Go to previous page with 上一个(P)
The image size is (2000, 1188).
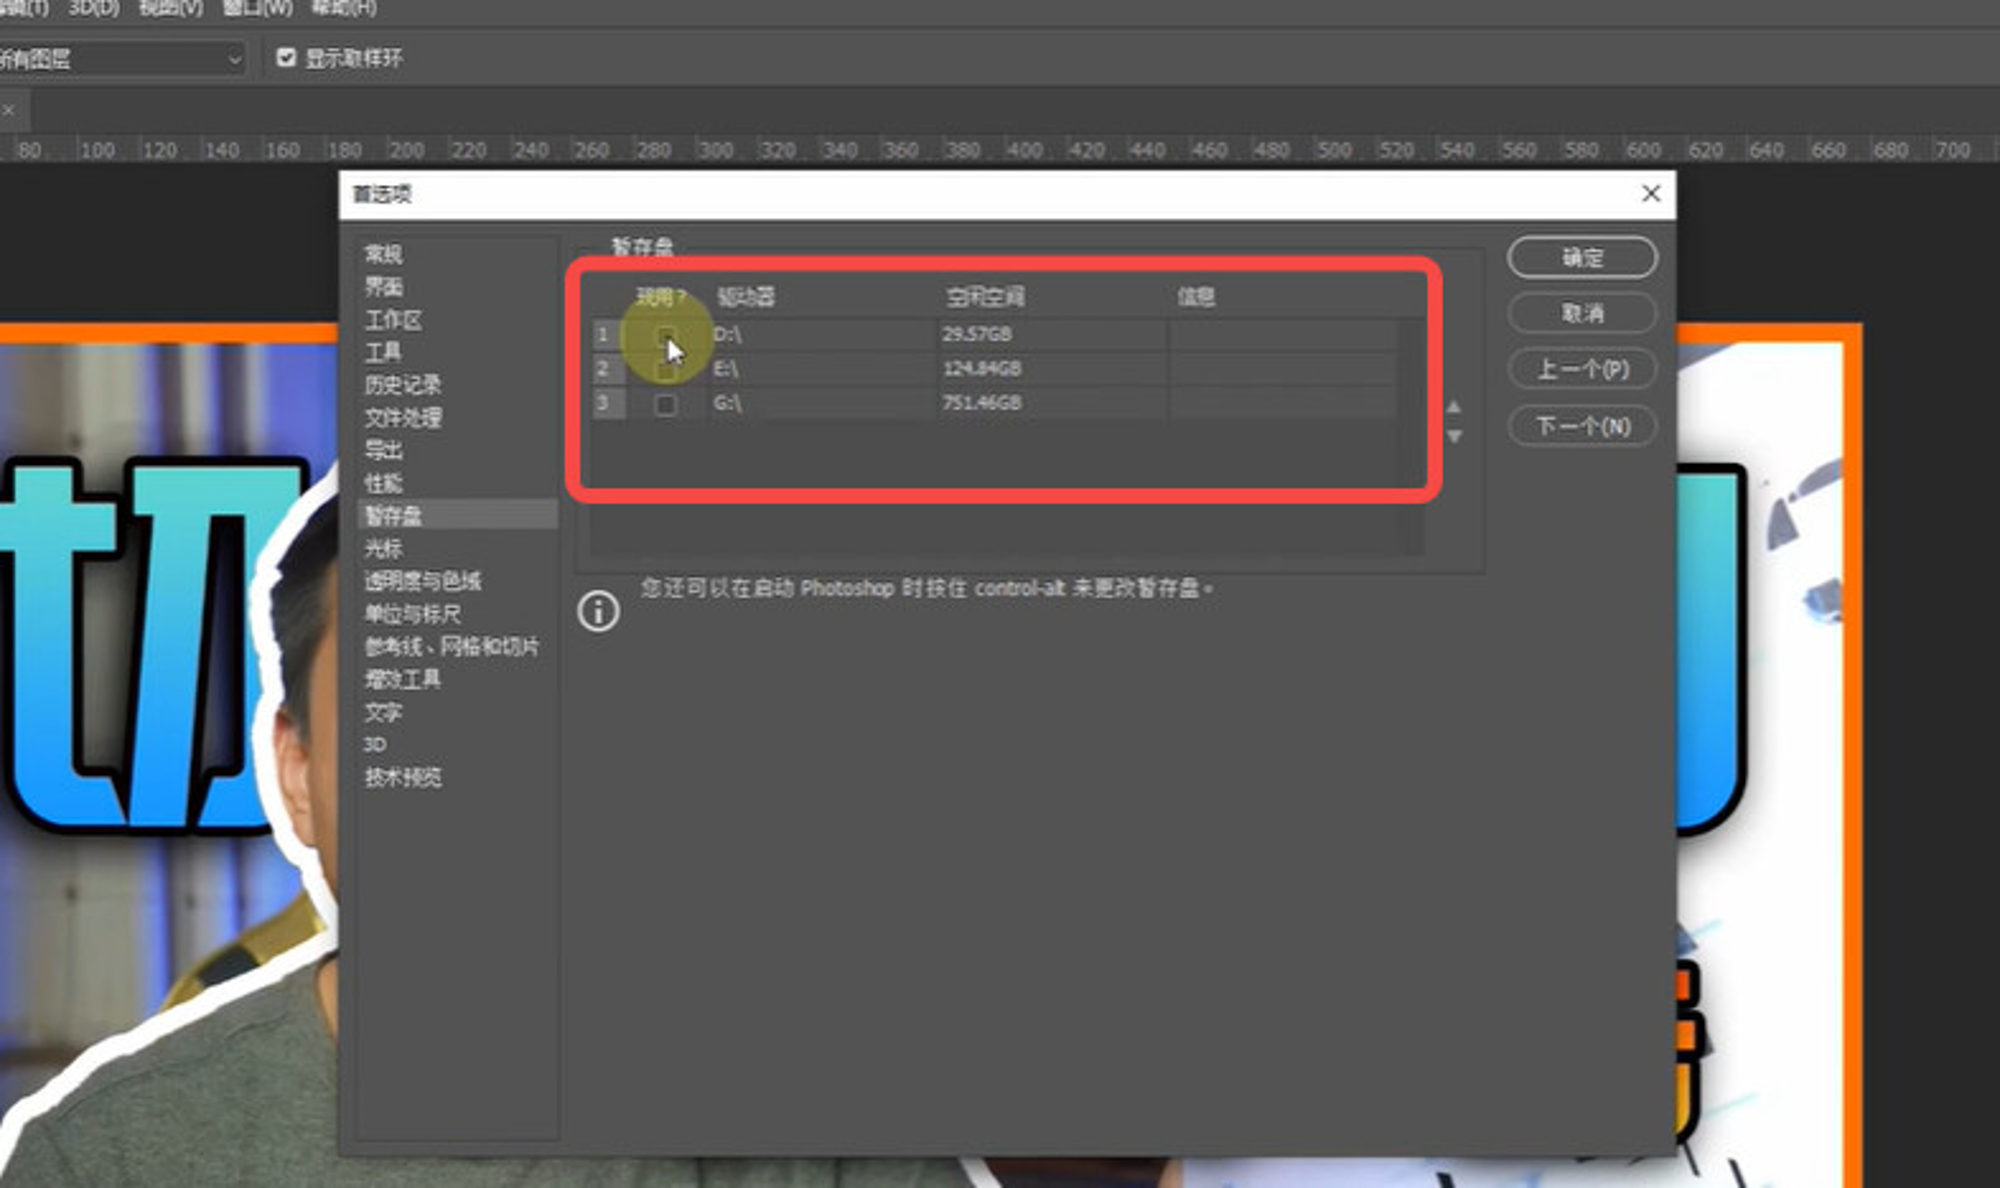point(1582,370)
